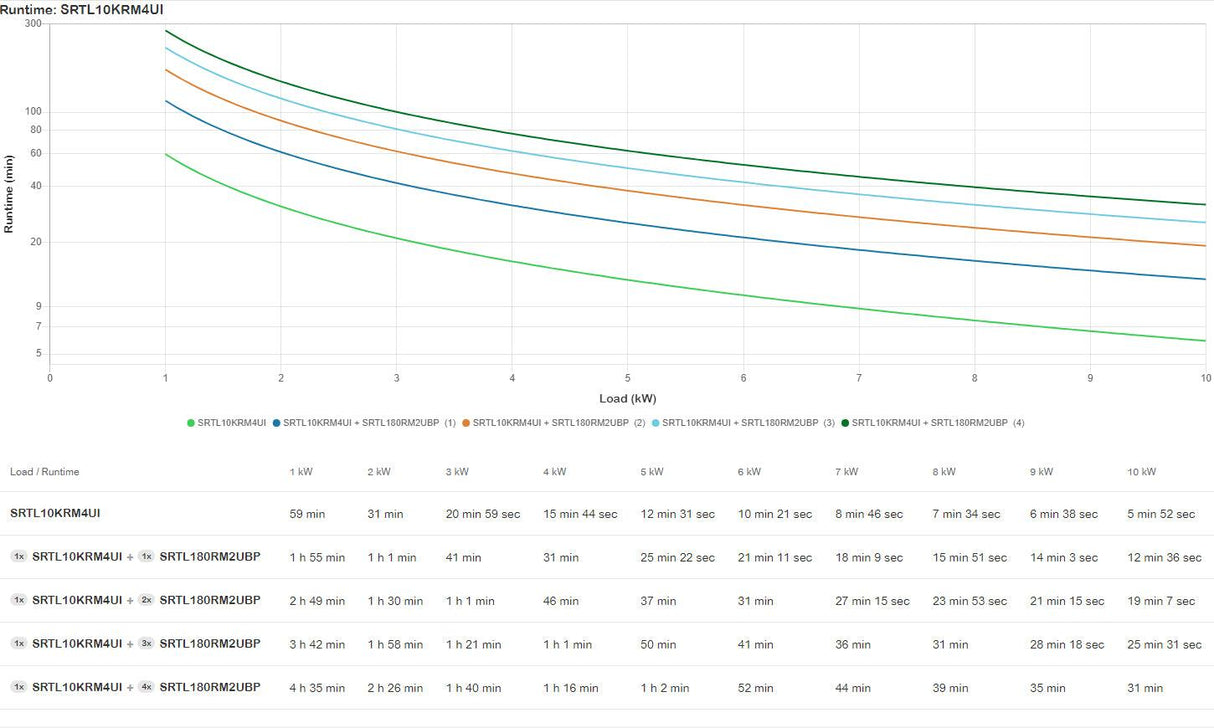This screenshot has height=728, width=1214.
Task: Click the 5 min 52 sec runtime cell
Action: click(1161, 514)
